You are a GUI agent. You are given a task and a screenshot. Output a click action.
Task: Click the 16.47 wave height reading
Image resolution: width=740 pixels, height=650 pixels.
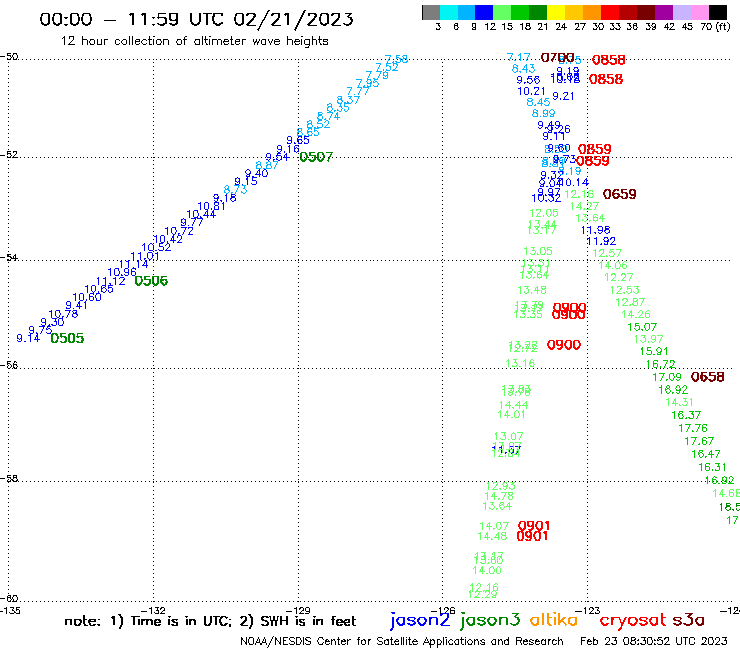click(706, 454)
